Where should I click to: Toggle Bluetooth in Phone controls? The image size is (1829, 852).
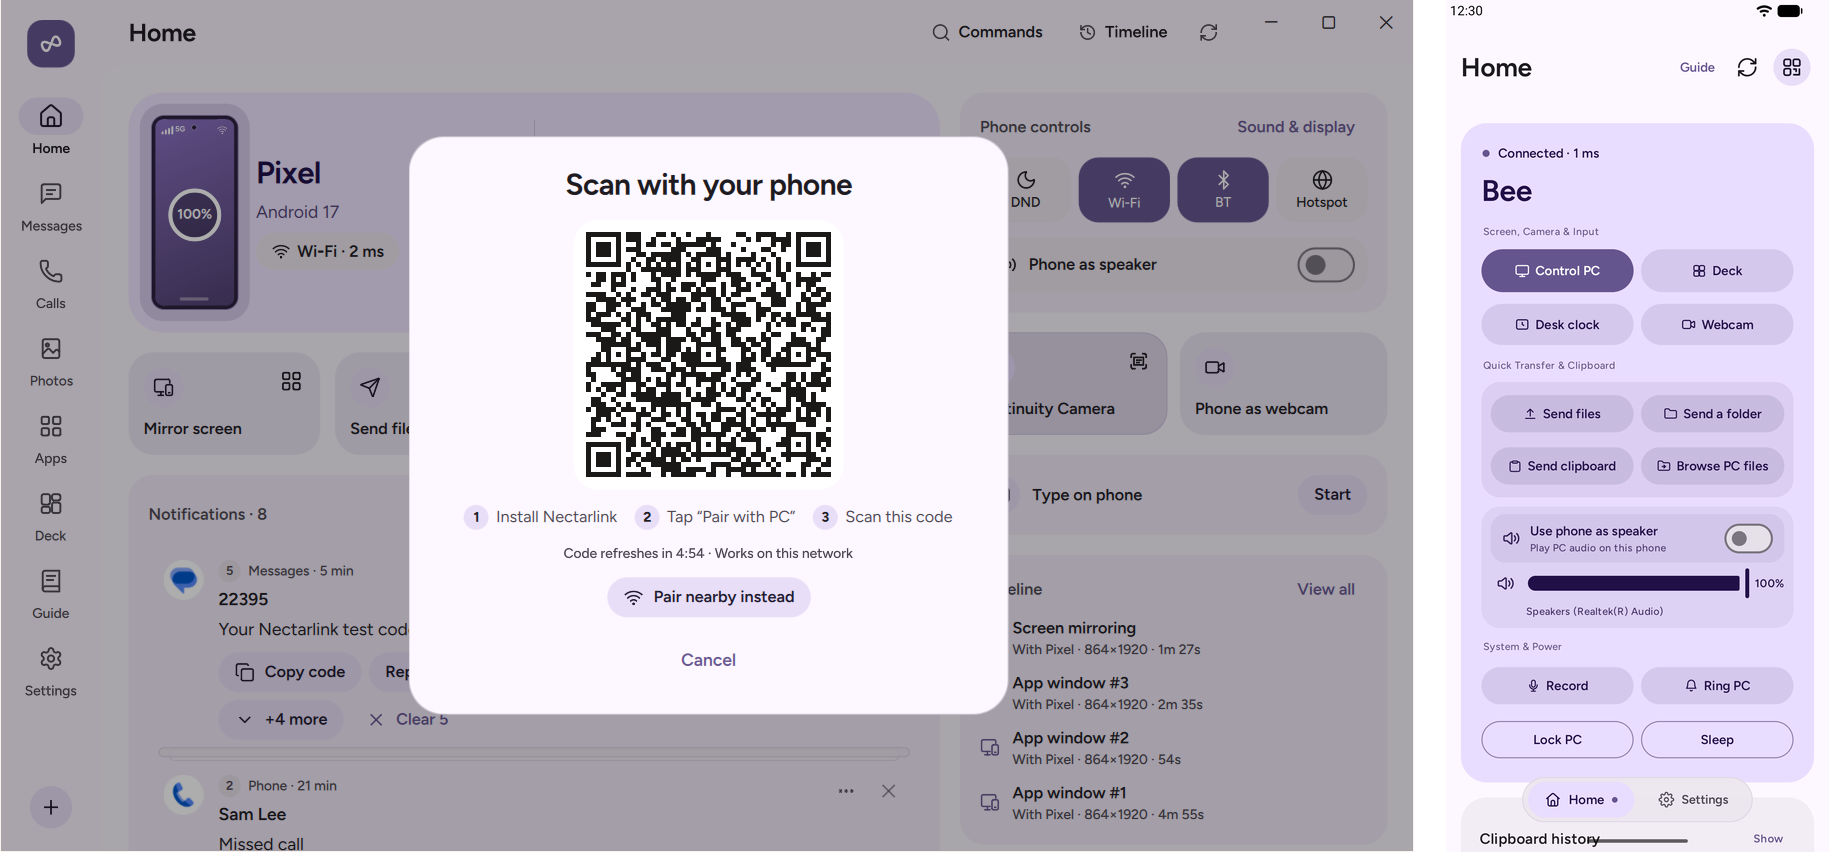pyautogui.click(x=1223, y=189)
